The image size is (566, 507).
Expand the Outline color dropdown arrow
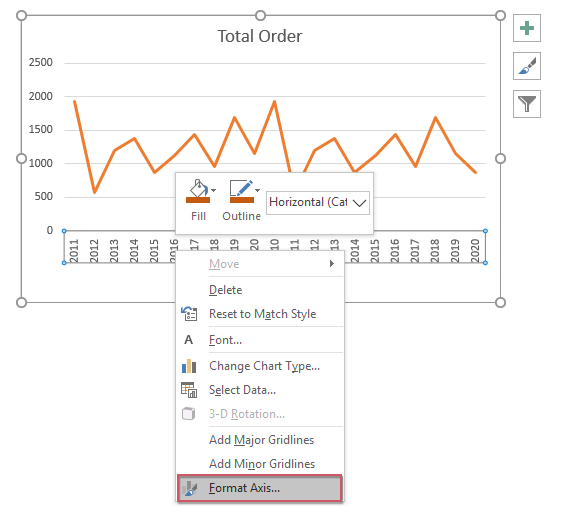pos(257,190)
